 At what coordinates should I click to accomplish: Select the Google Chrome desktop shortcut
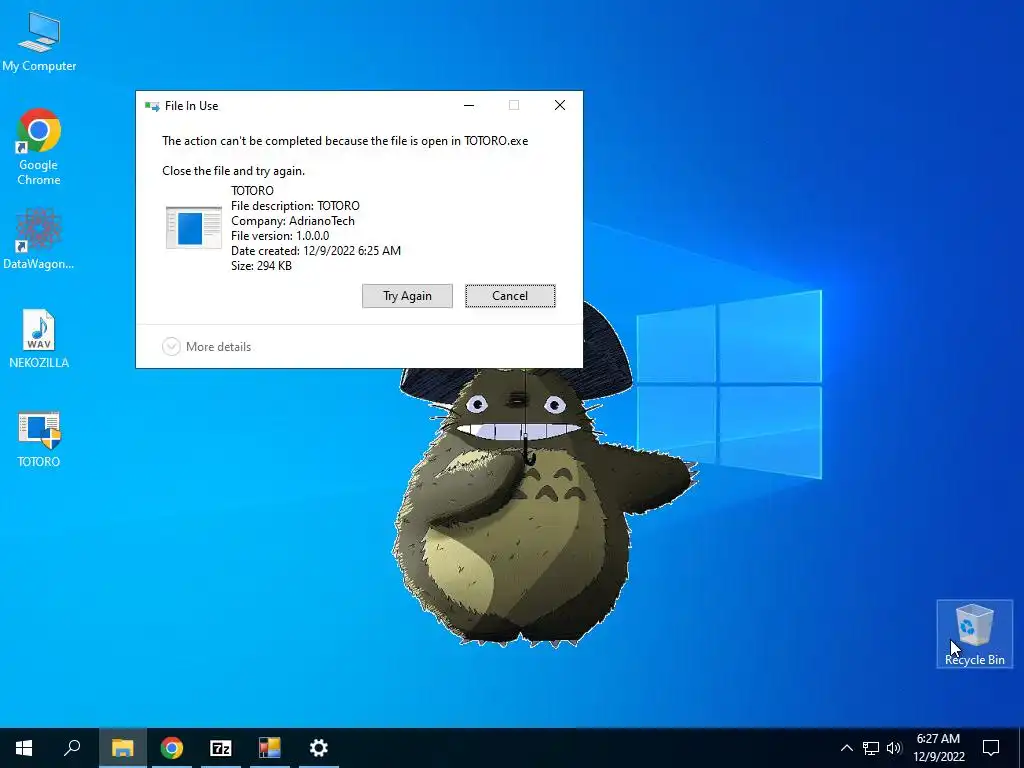click(x=39, y=147)
